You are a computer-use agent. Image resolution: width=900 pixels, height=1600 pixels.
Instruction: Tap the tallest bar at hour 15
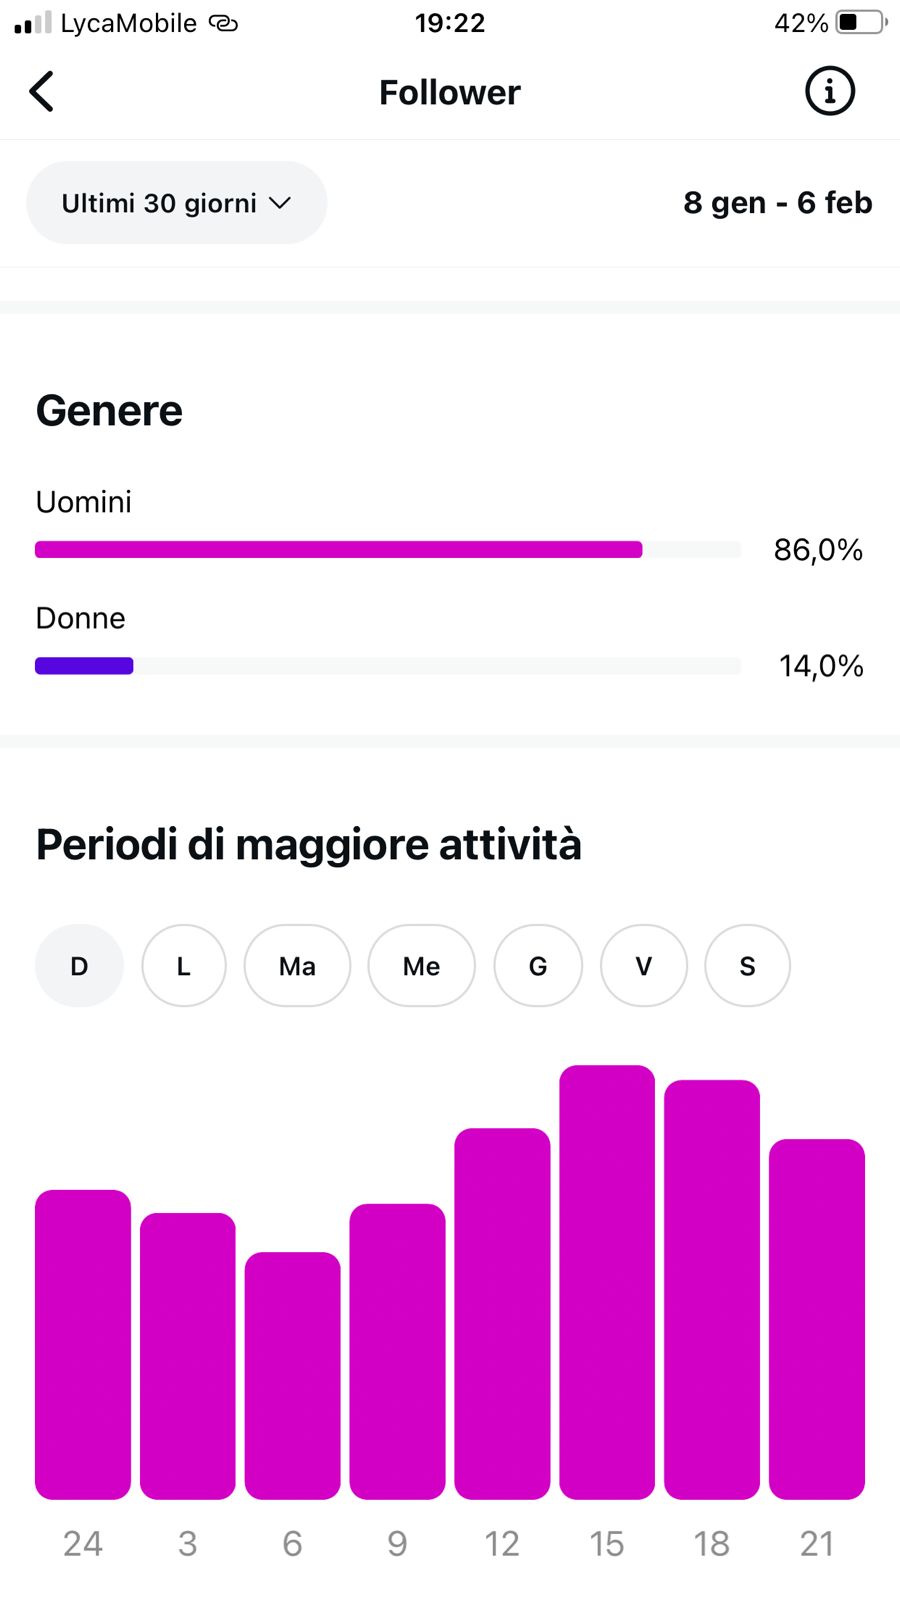click(x=607, y=1282)
